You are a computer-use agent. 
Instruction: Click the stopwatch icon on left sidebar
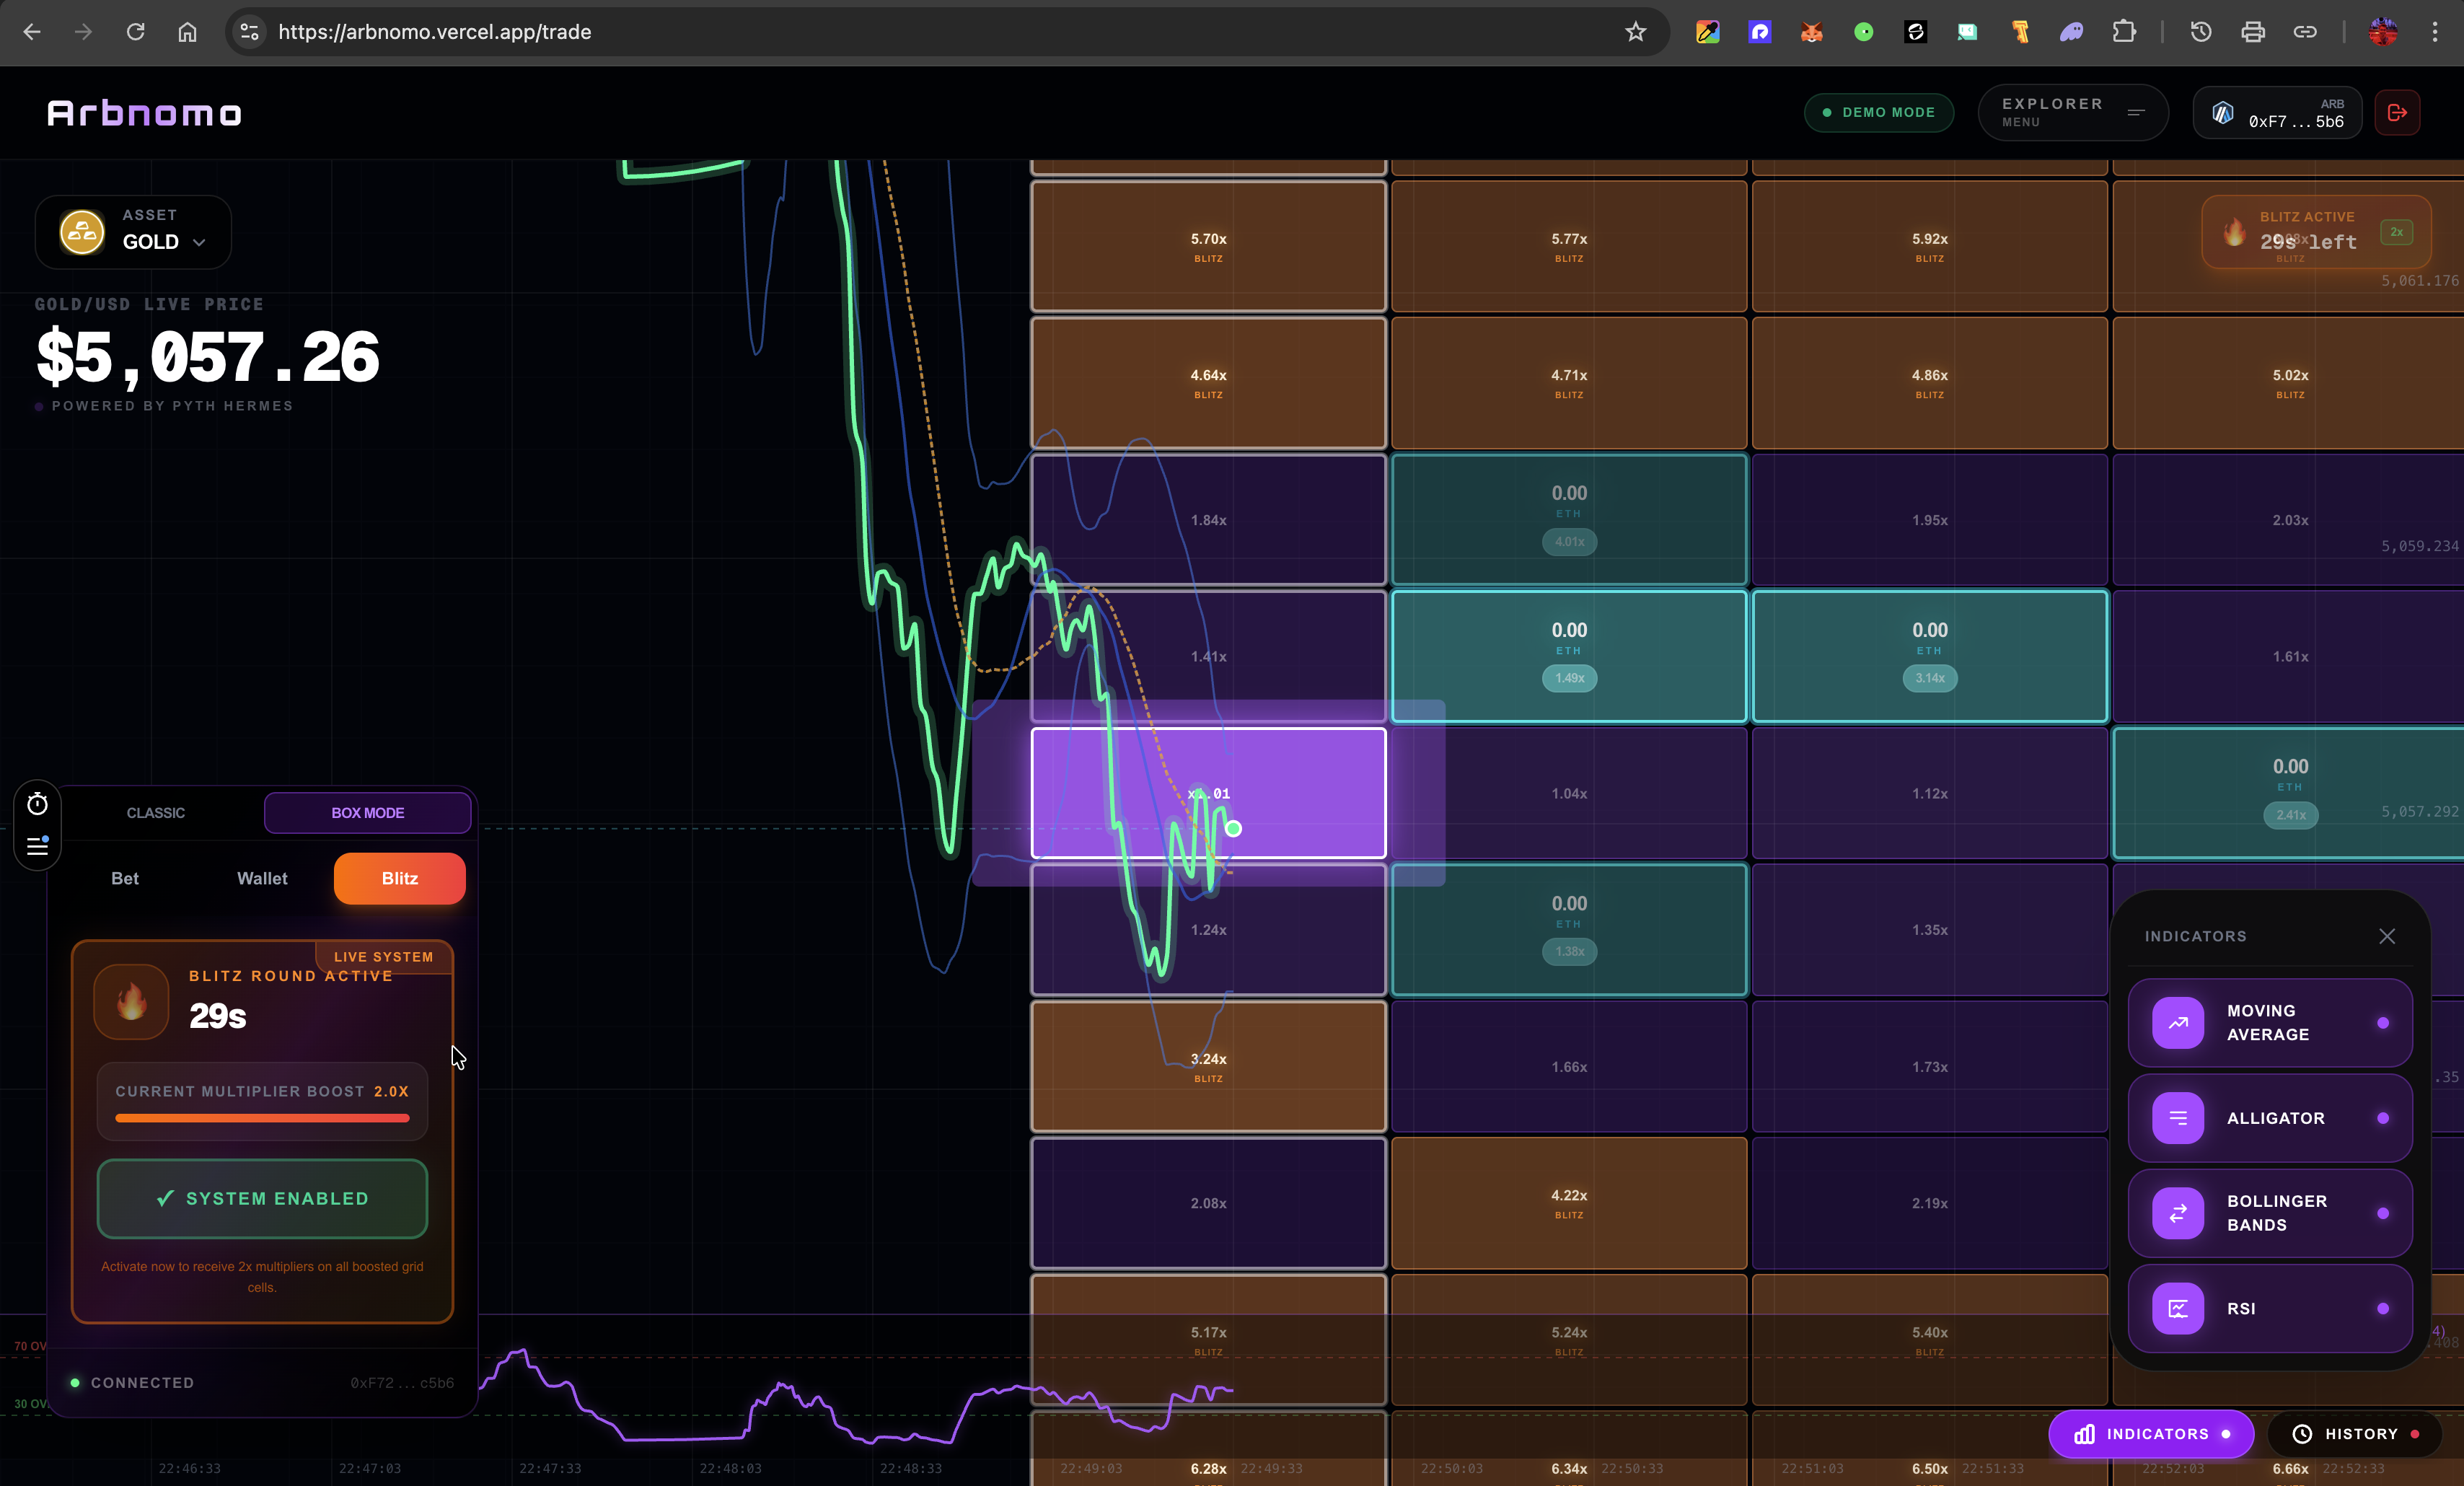pyautogui.click(x=37, y=805)
